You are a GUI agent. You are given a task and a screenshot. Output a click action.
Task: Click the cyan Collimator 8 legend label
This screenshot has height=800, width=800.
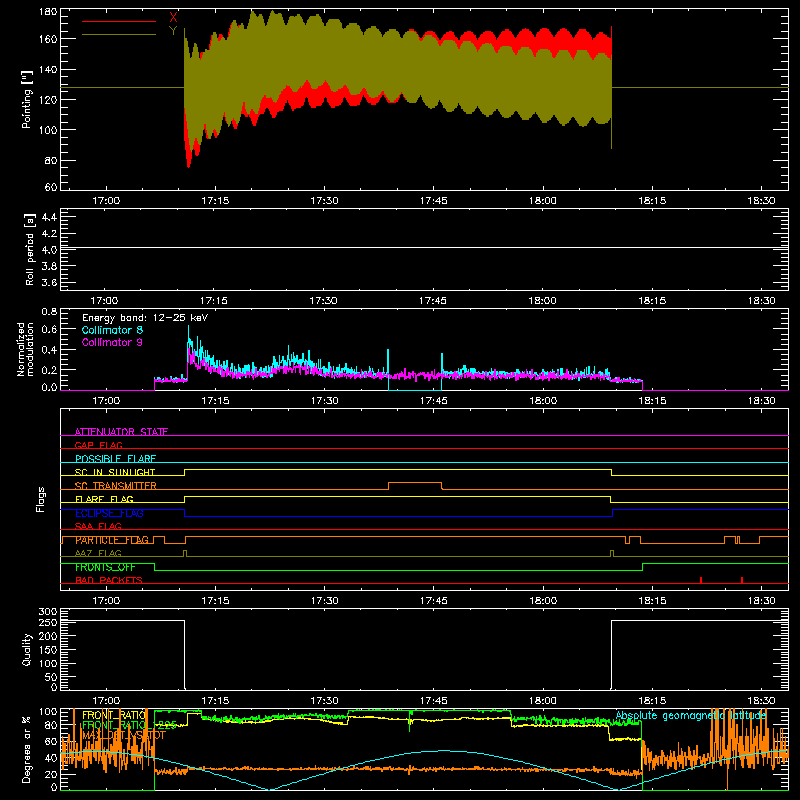point(112,330)
